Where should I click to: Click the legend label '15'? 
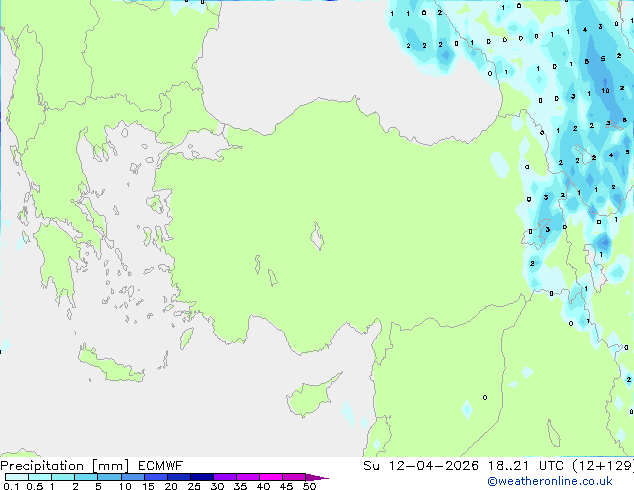(148, 486)
